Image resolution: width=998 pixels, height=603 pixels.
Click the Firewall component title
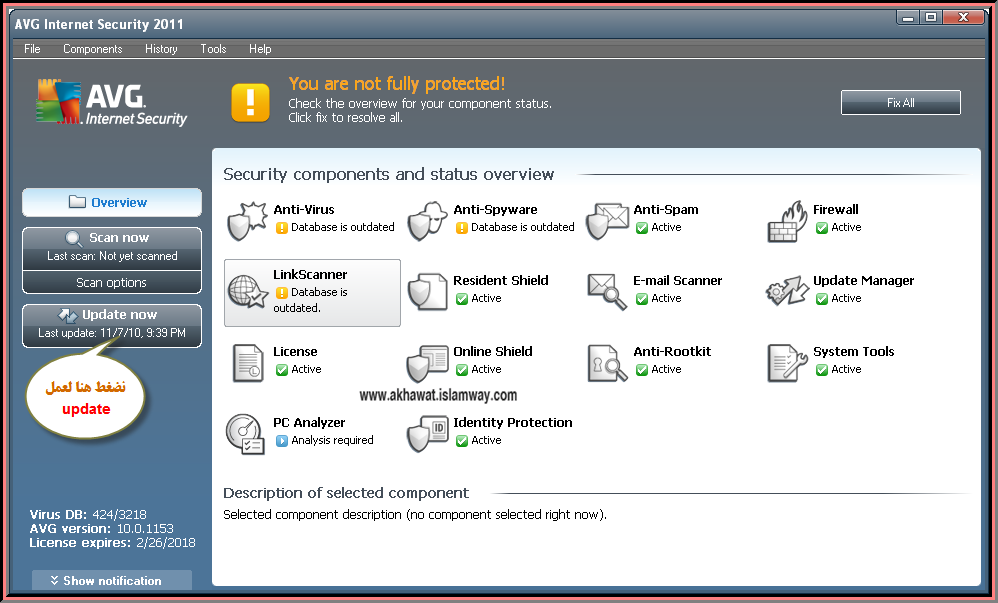(x=836, y=209)
